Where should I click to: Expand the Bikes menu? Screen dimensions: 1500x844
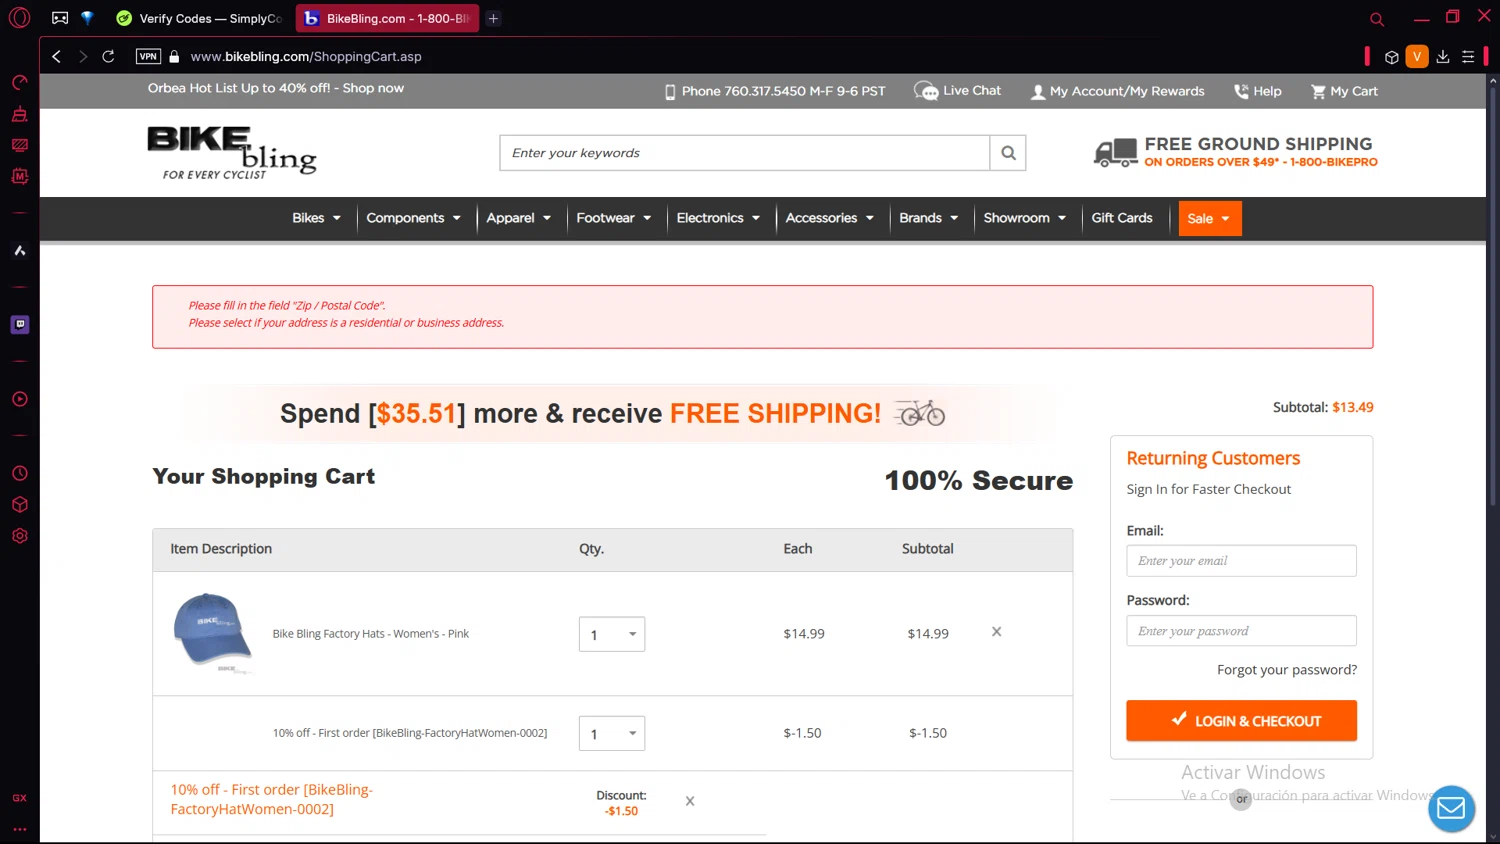tap(317, 218)
